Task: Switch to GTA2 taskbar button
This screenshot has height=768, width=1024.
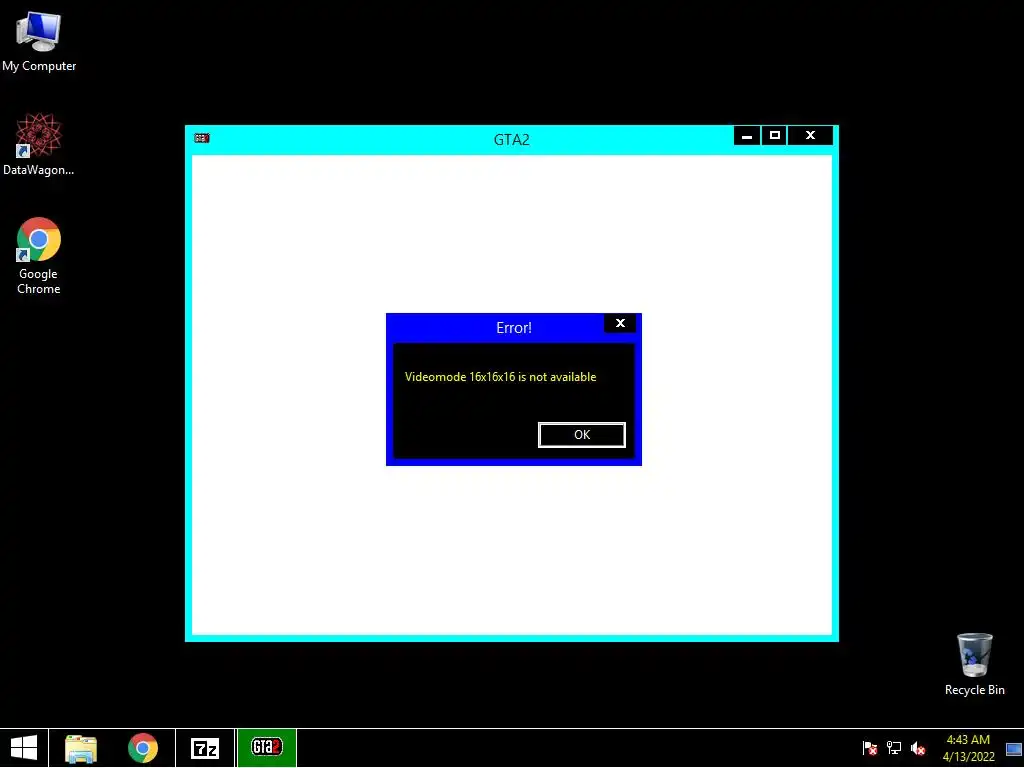Action: click(x=266, y=748)
